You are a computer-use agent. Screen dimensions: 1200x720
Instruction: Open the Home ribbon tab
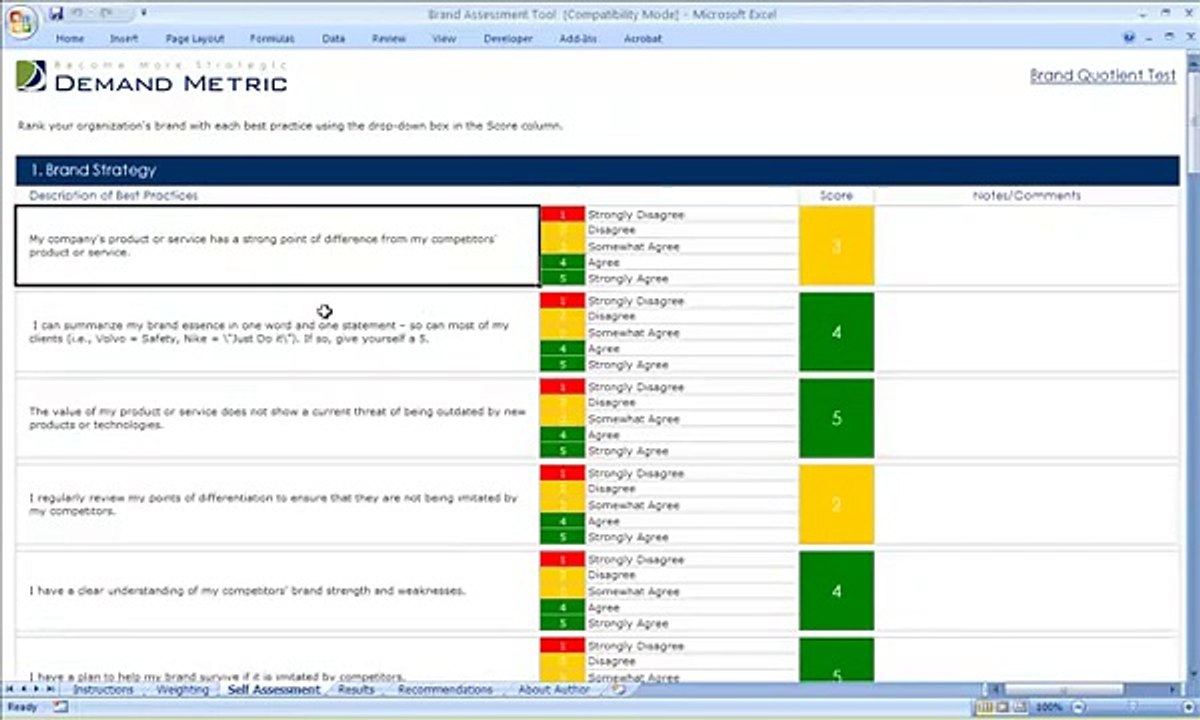70,39
